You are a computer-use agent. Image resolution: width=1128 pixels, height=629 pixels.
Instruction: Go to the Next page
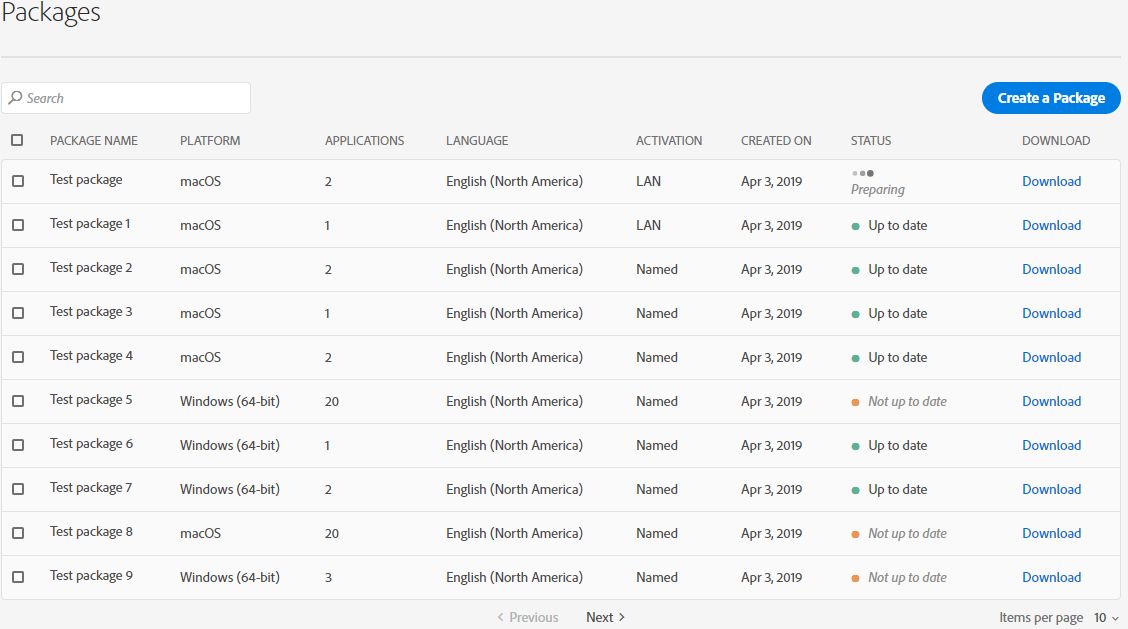[x=605, y=617]
